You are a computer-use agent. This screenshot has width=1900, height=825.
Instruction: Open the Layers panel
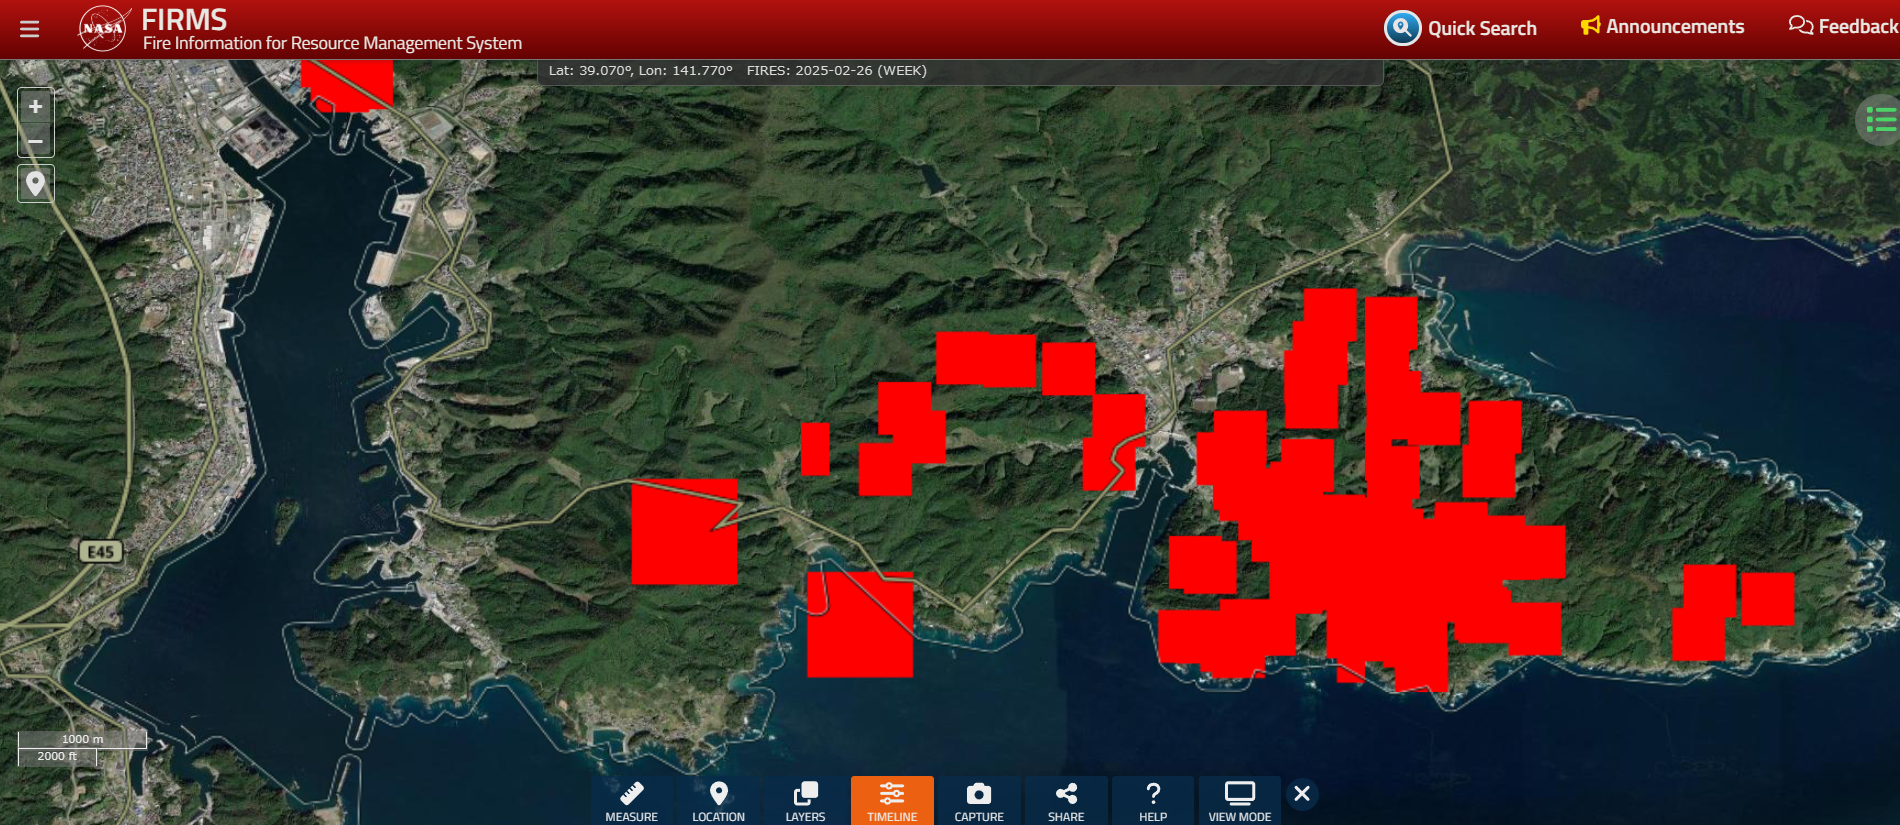[805, 801]
